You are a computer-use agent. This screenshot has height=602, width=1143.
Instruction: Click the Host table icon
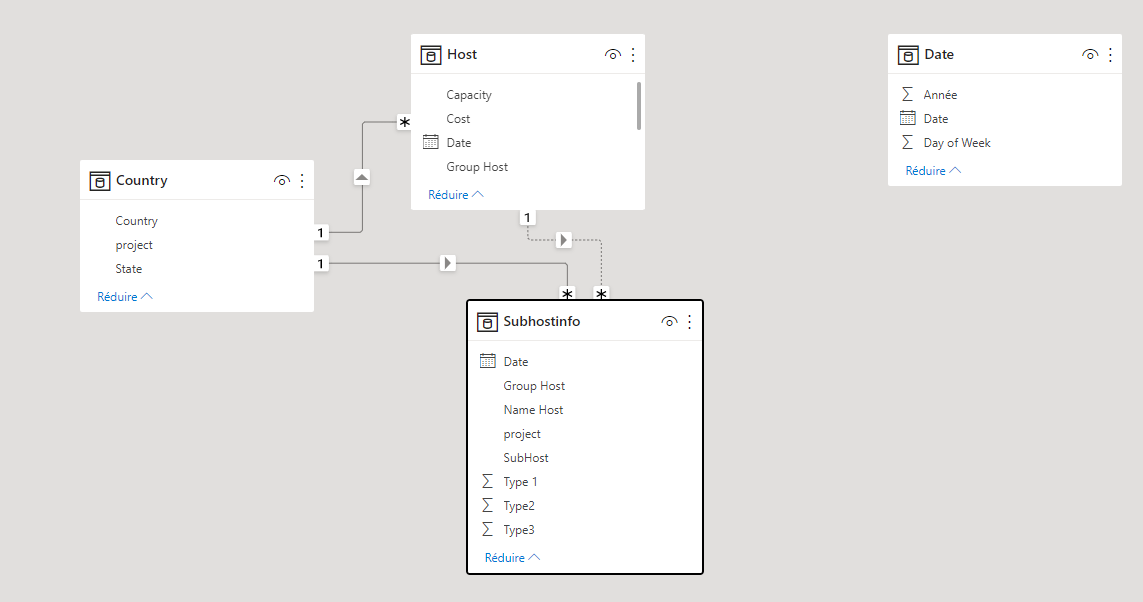(x=431, y=55)
